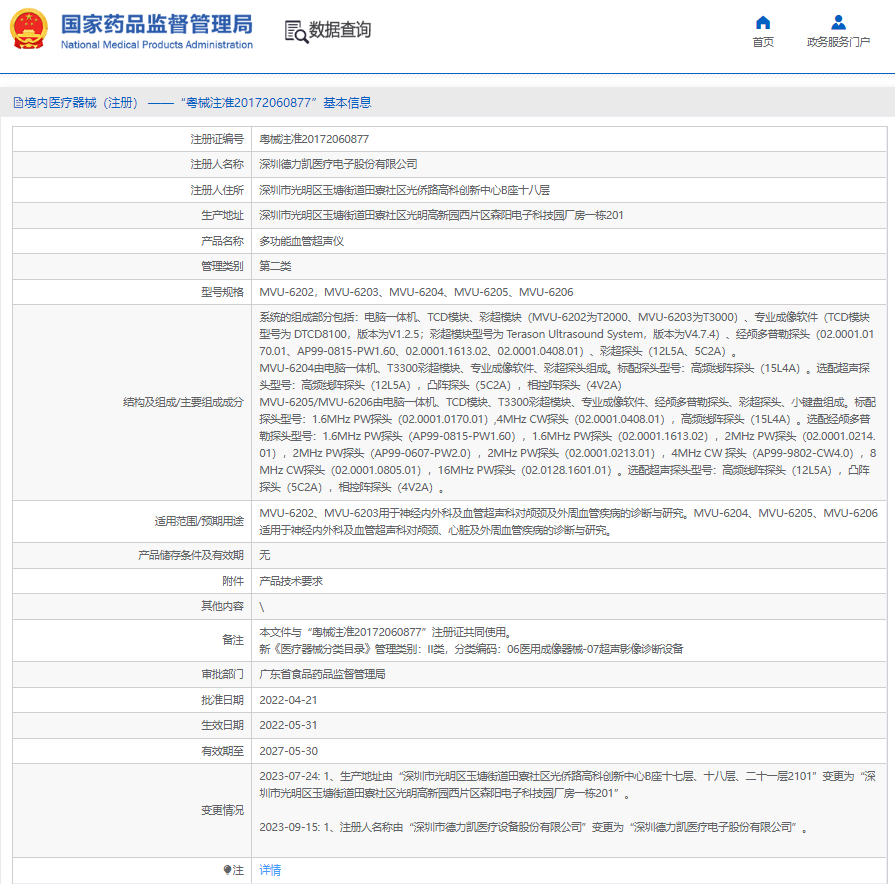Click the 2023-09-15 change record entry
The width and height of the screenshot is (895, 884).
[533, 828]
